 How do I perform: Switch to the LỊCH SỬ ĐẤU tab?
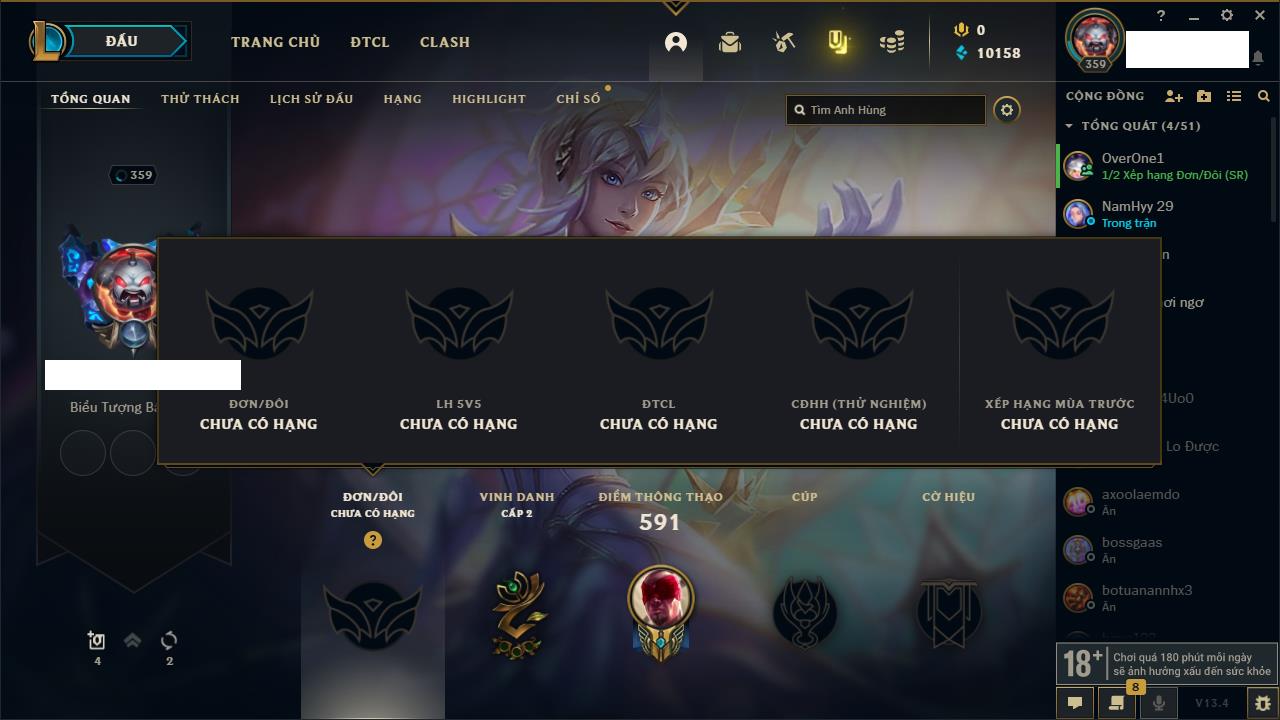pyautogui.click(x=311, y=99)
